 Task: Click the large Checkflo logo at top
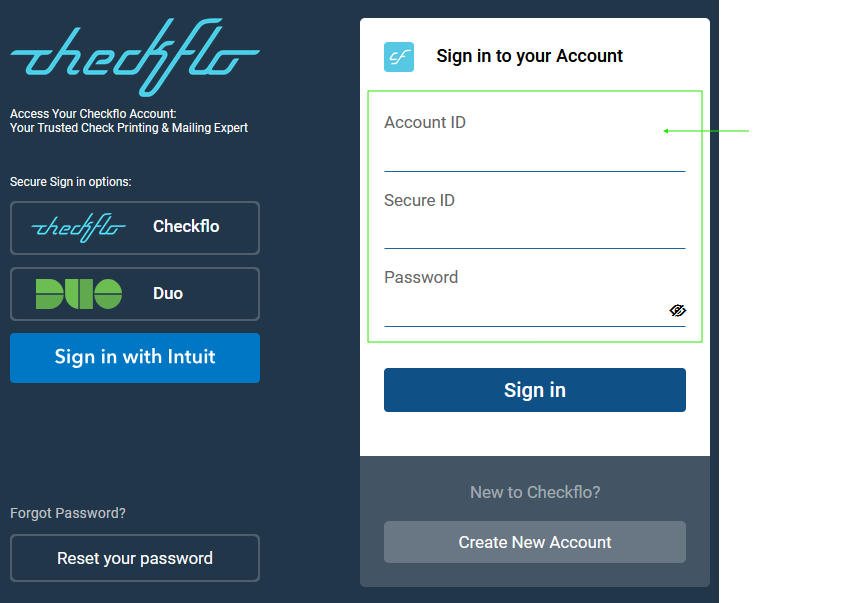[135, 57]
